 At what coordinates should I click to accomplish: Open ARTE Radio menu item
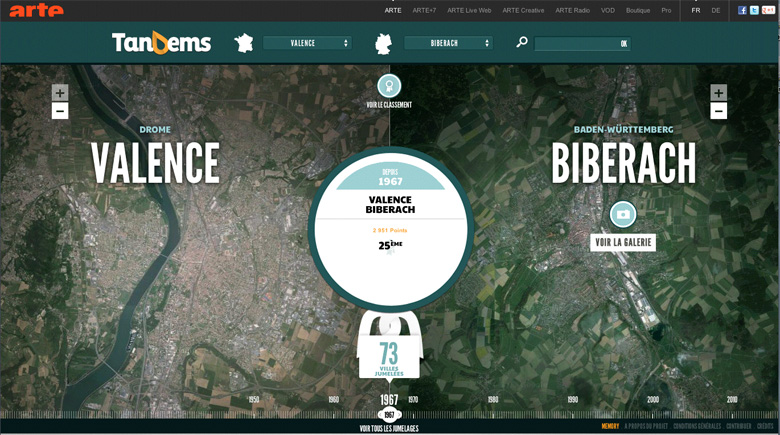coord(573,10)
